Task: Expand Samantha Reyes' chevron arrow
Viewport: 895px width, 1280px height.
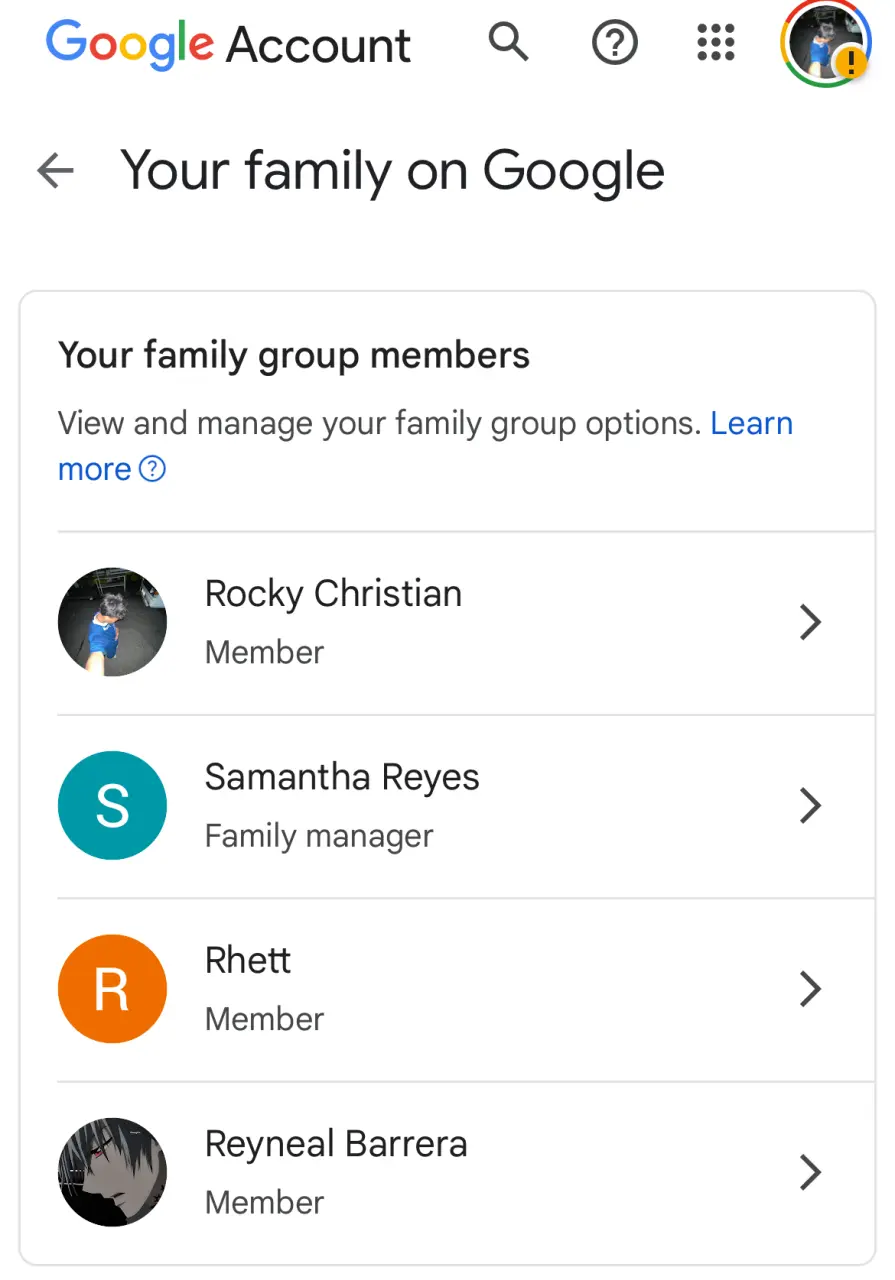Action: (x=811, y=805)
